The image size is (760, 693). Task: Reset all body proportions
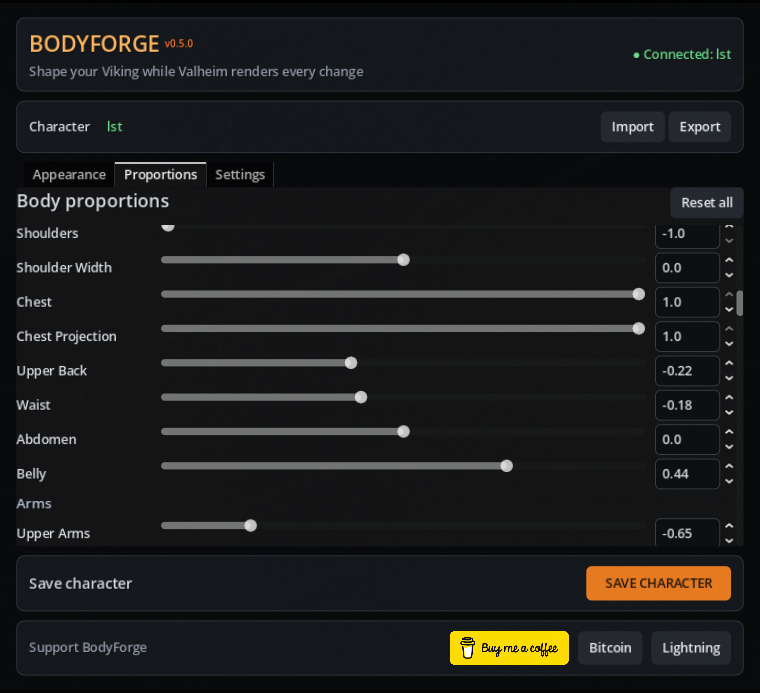707,203
